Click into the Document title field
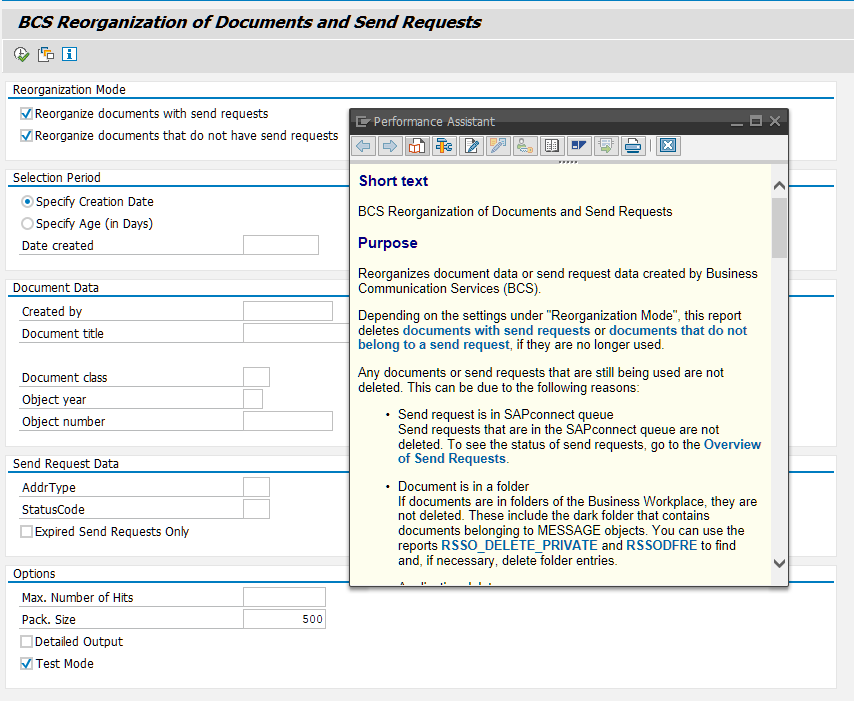This screenshot has width=854, height=701. click(x=296, y=333)
